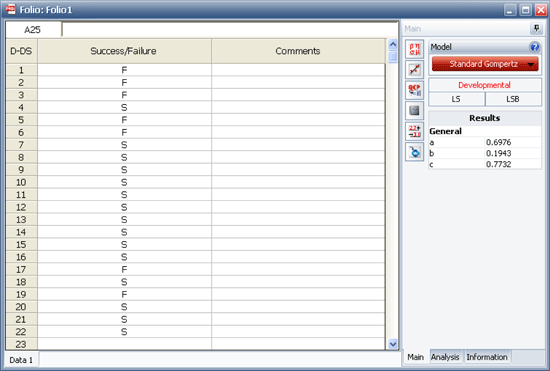Close the Folio1 window
This screenshot has width=550, height=371.
pyautogui.click(x=541, y=10)
